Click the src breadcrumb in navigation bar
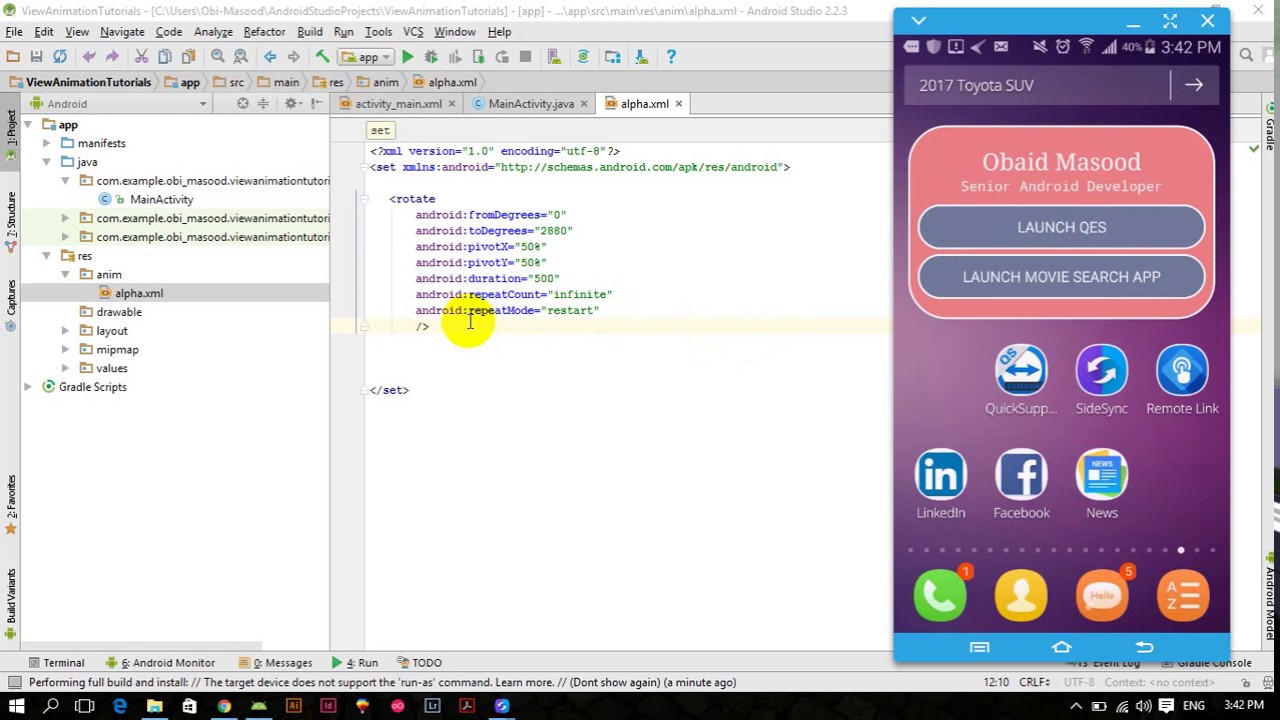This screenshot has width=1280, height=720. coord(229,82)
